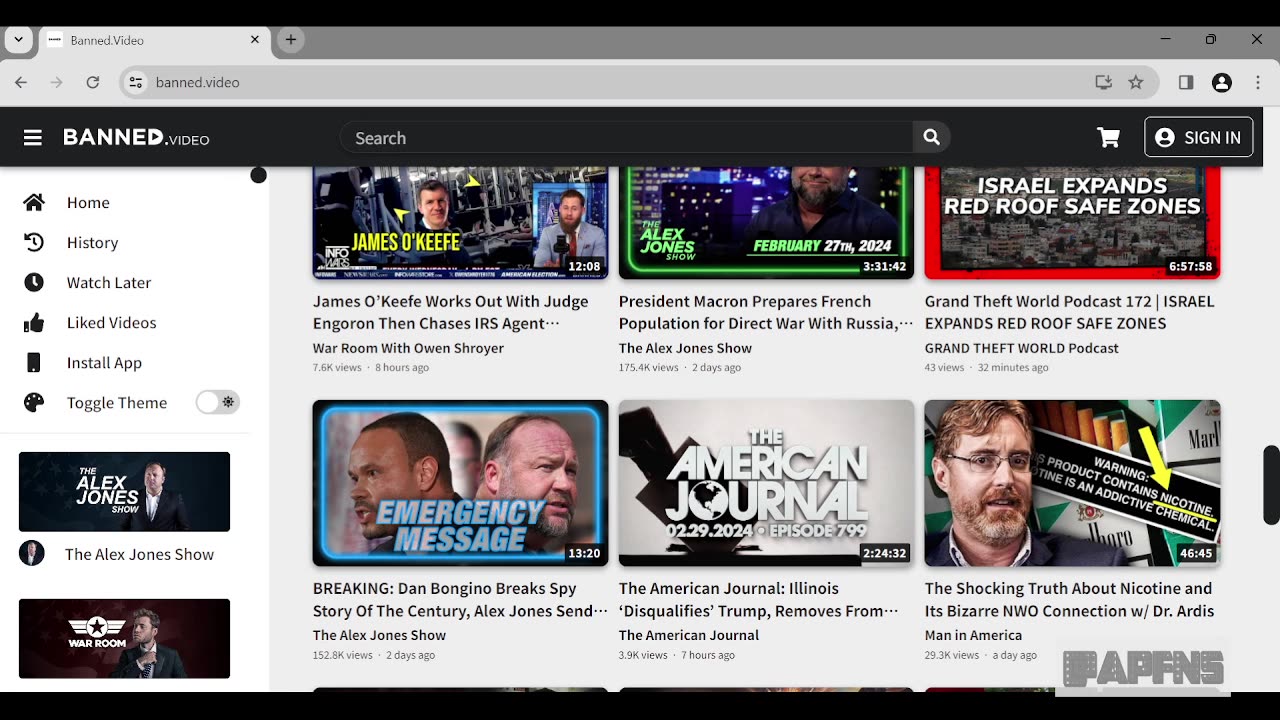Select the Banned.Video browser tab
Screen dimensions: 1280x720
155,40
